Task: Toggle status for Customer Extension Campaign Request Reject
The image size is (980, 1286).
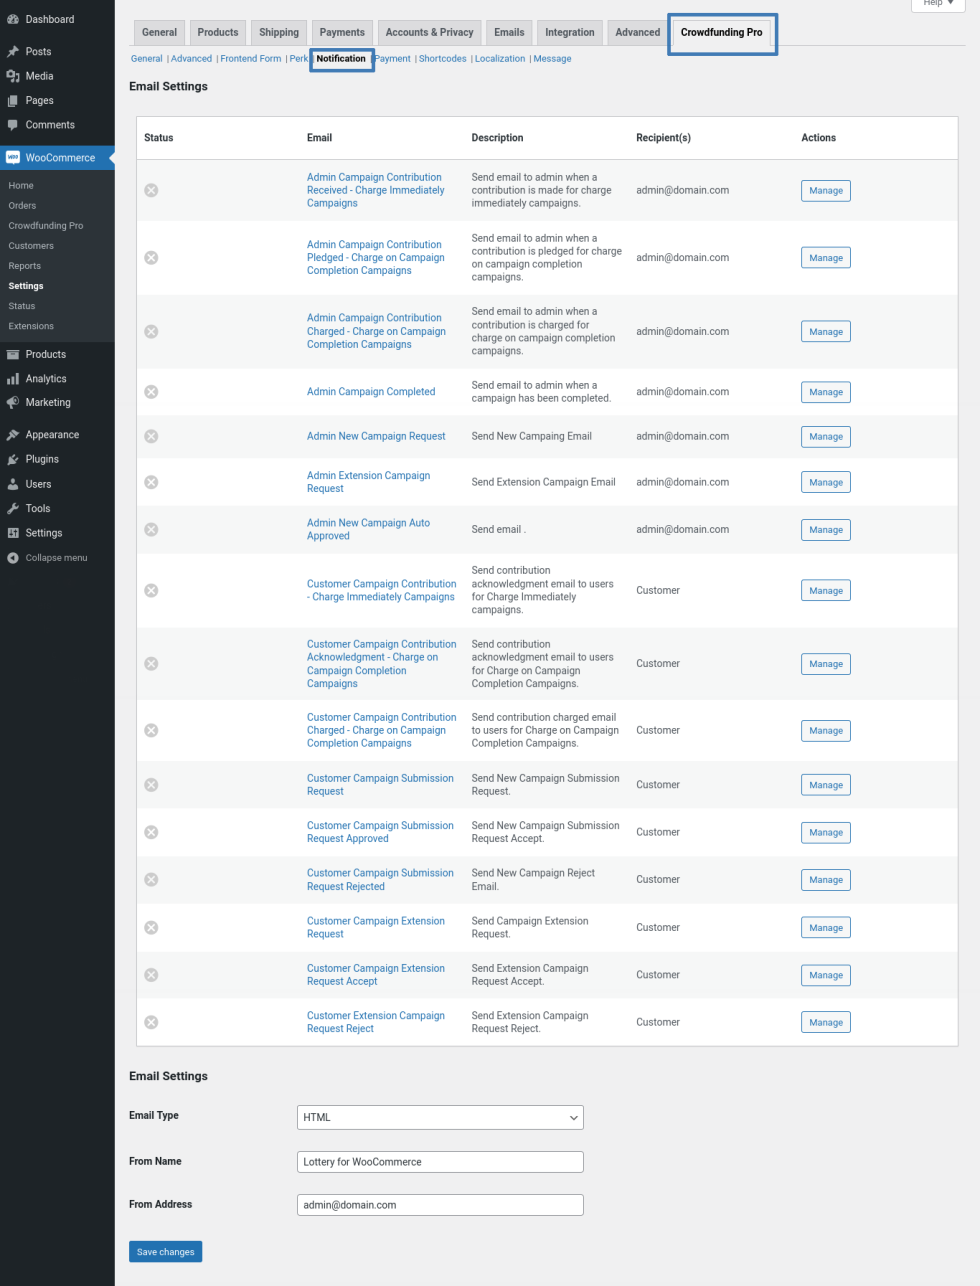Action: 151,1022
